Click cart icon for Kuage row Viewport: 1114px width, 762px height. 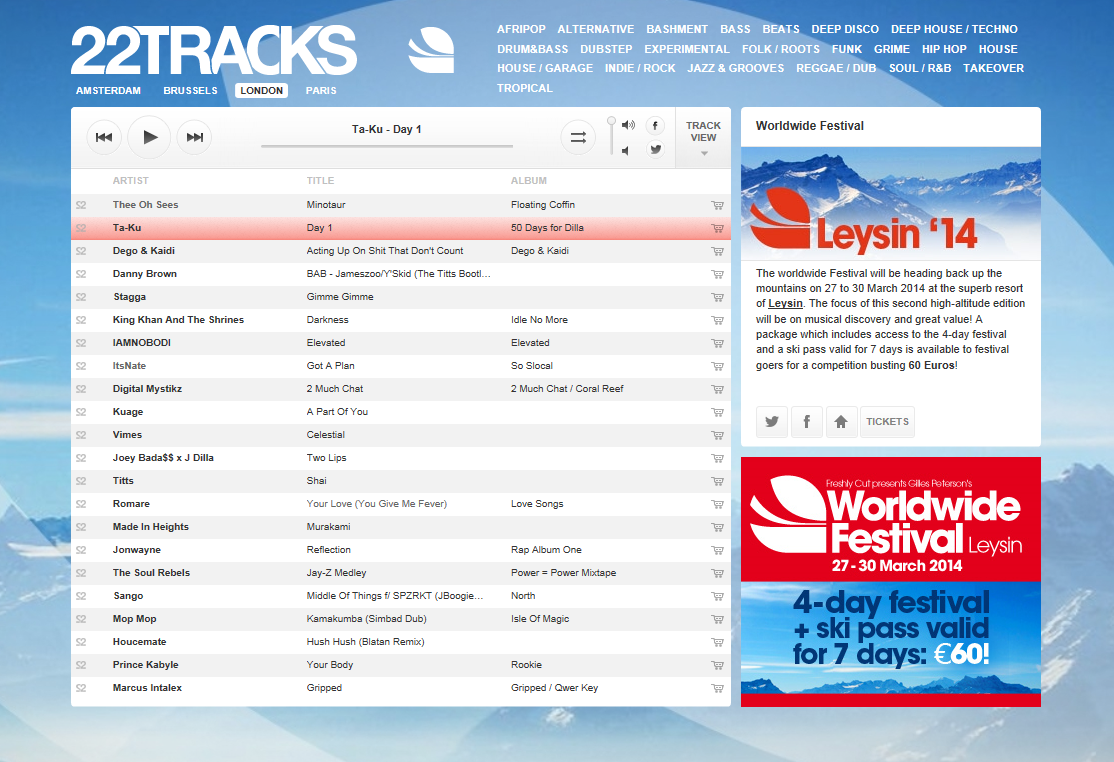tap(718, 412)
